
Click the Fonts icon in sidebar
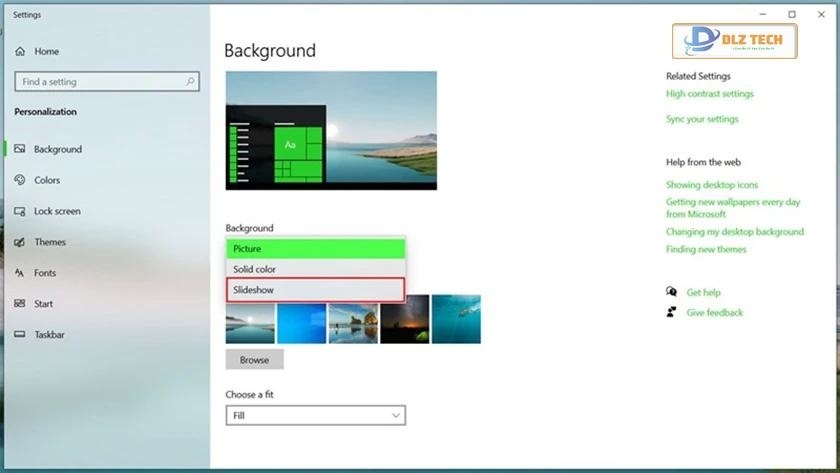(21, 273)
